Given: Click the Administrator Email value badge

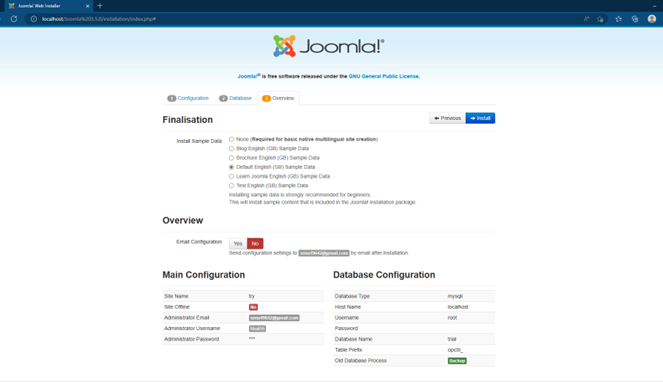Looking at the screenshot, I should 274,318.
